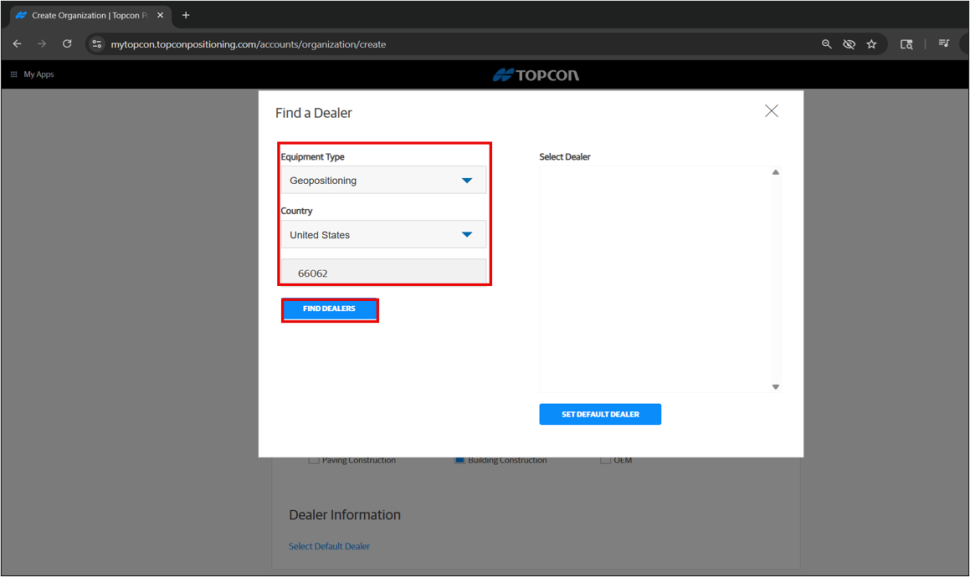Close the Find a Dealer dialog
Image resolution: width=970 pixels, height=577 pixels.
pos(771,111)
